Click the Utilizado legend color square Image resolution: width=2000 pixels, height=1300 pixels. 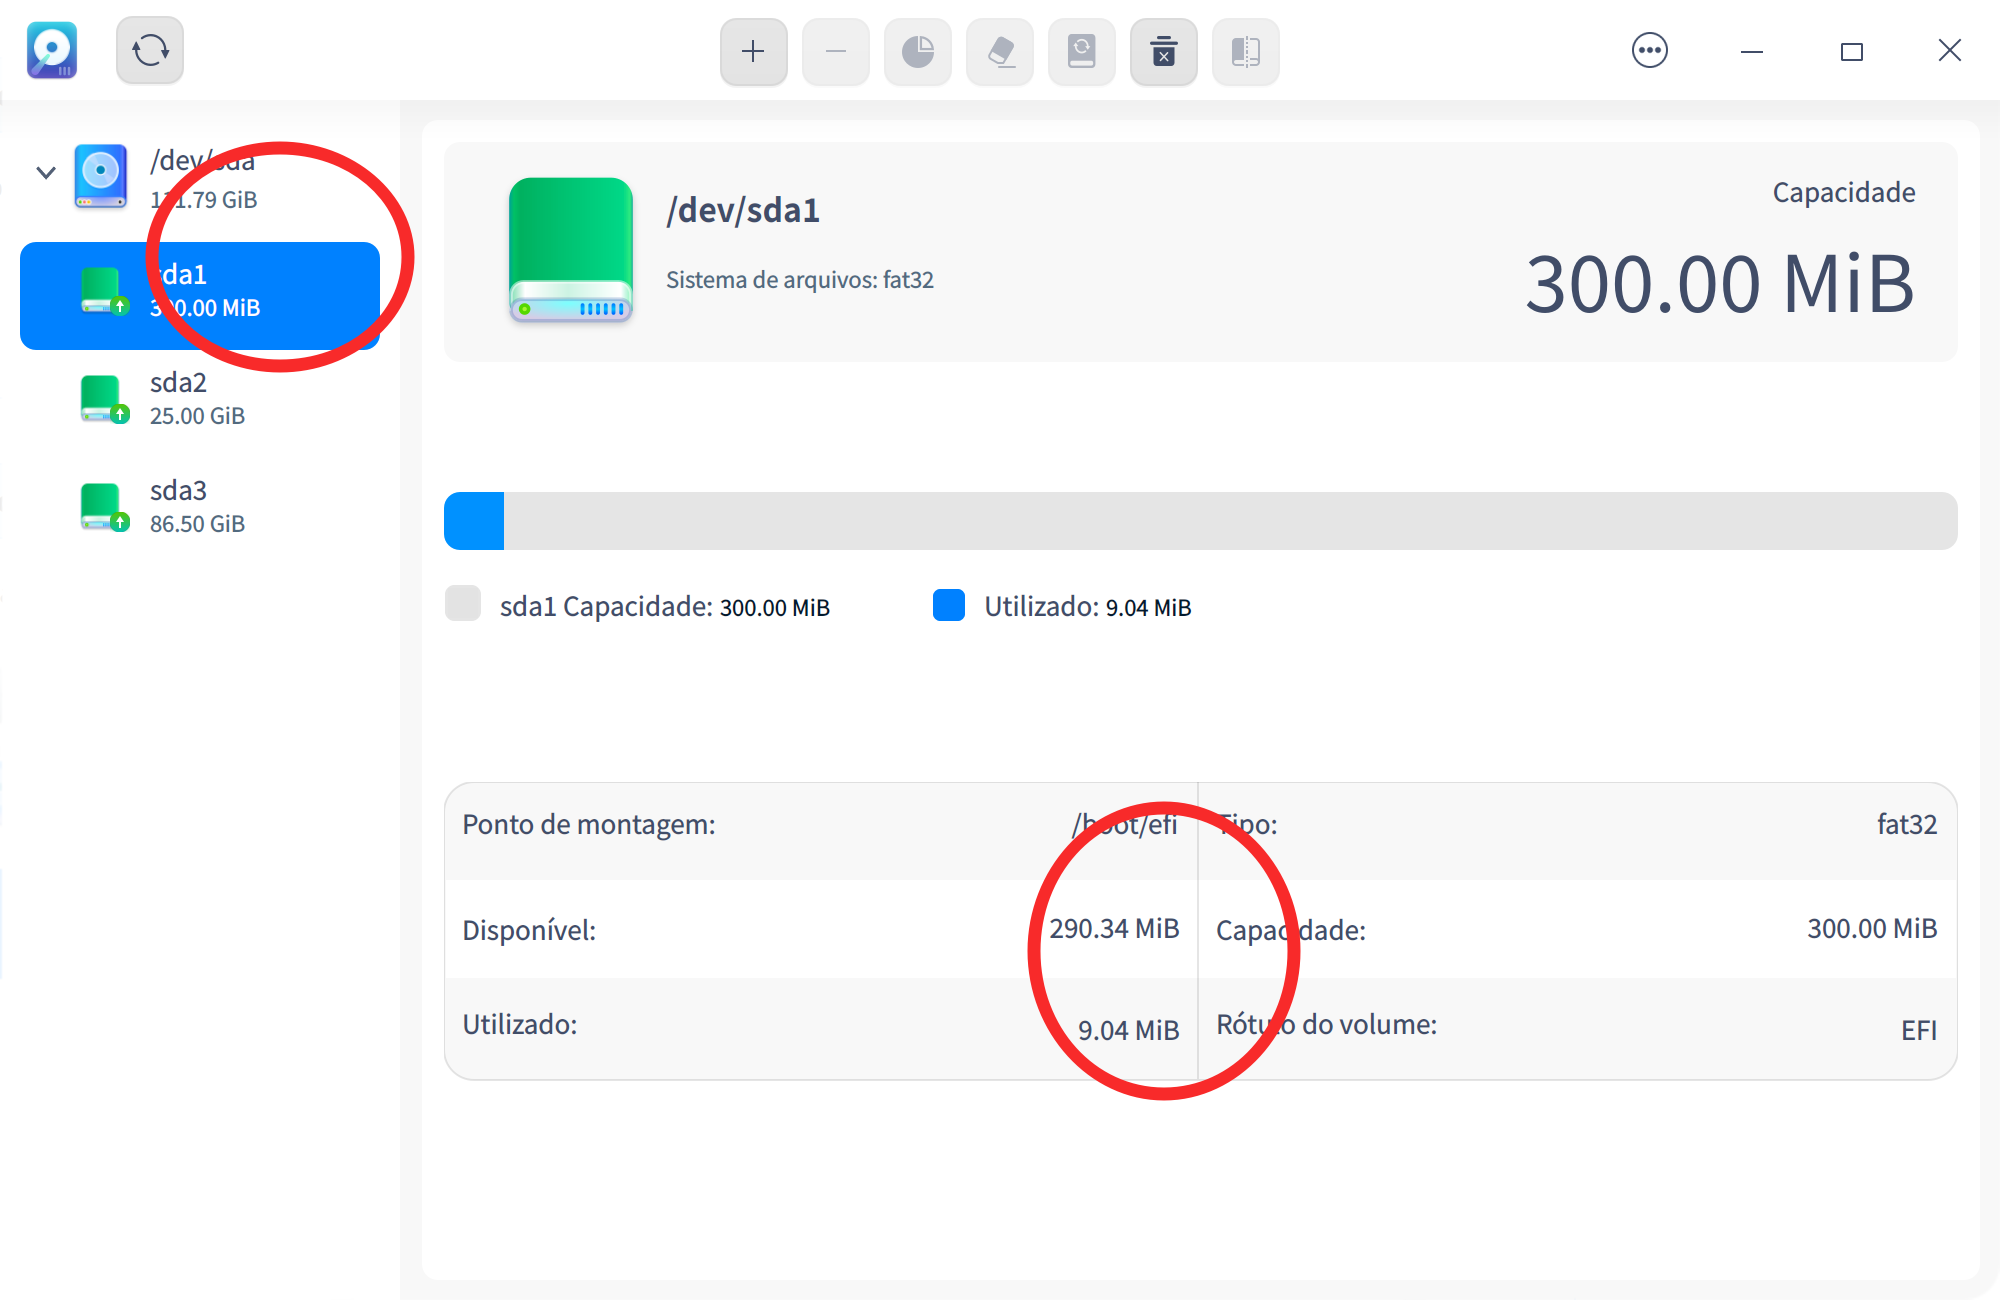[x=947, y=605]
